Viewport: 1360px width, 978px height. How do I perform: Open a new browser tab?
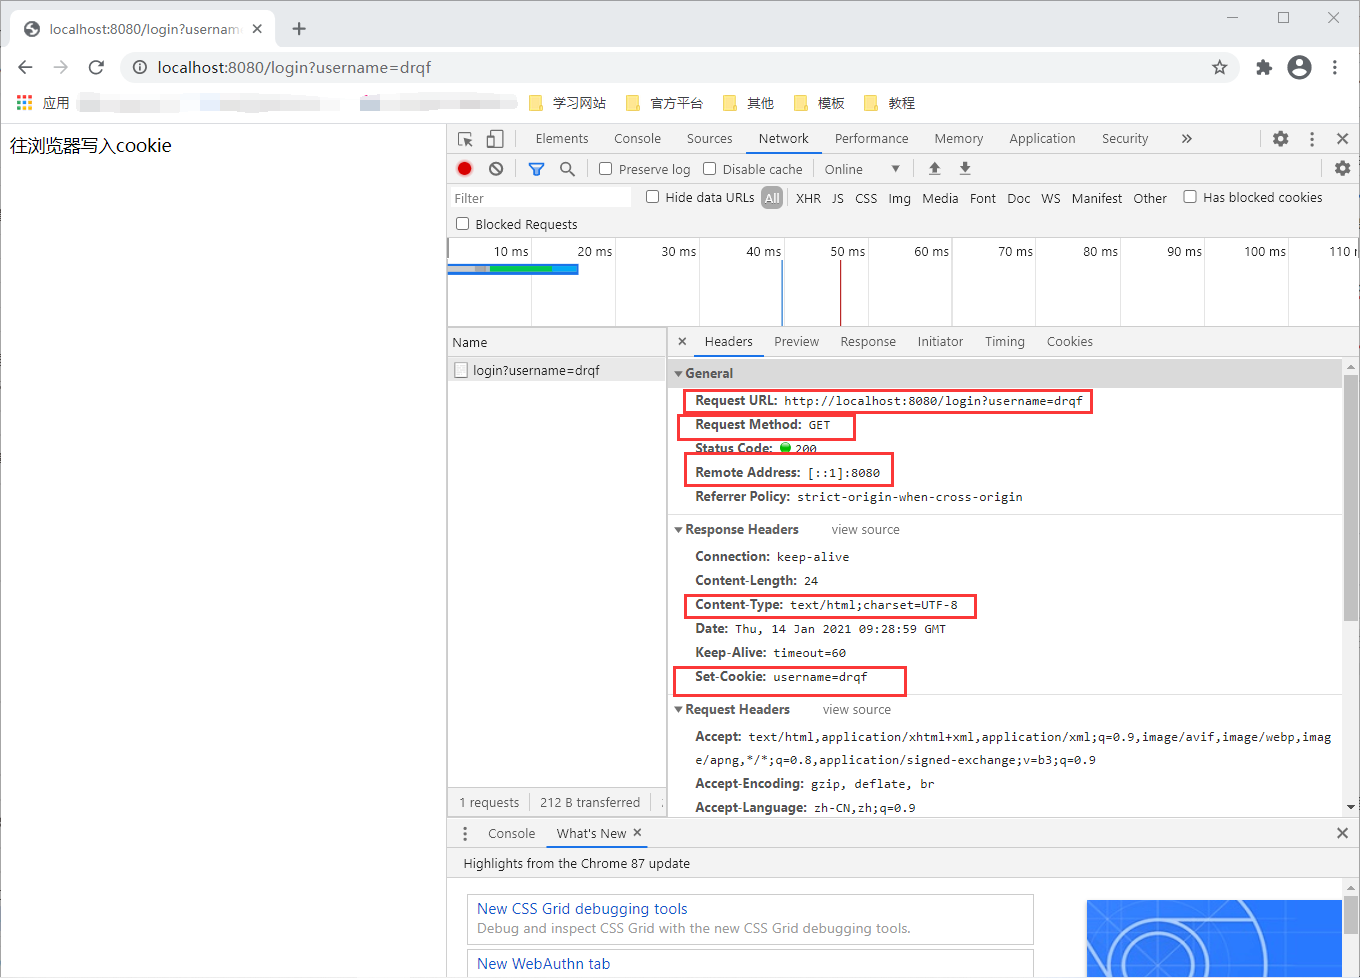click(299, 29)
